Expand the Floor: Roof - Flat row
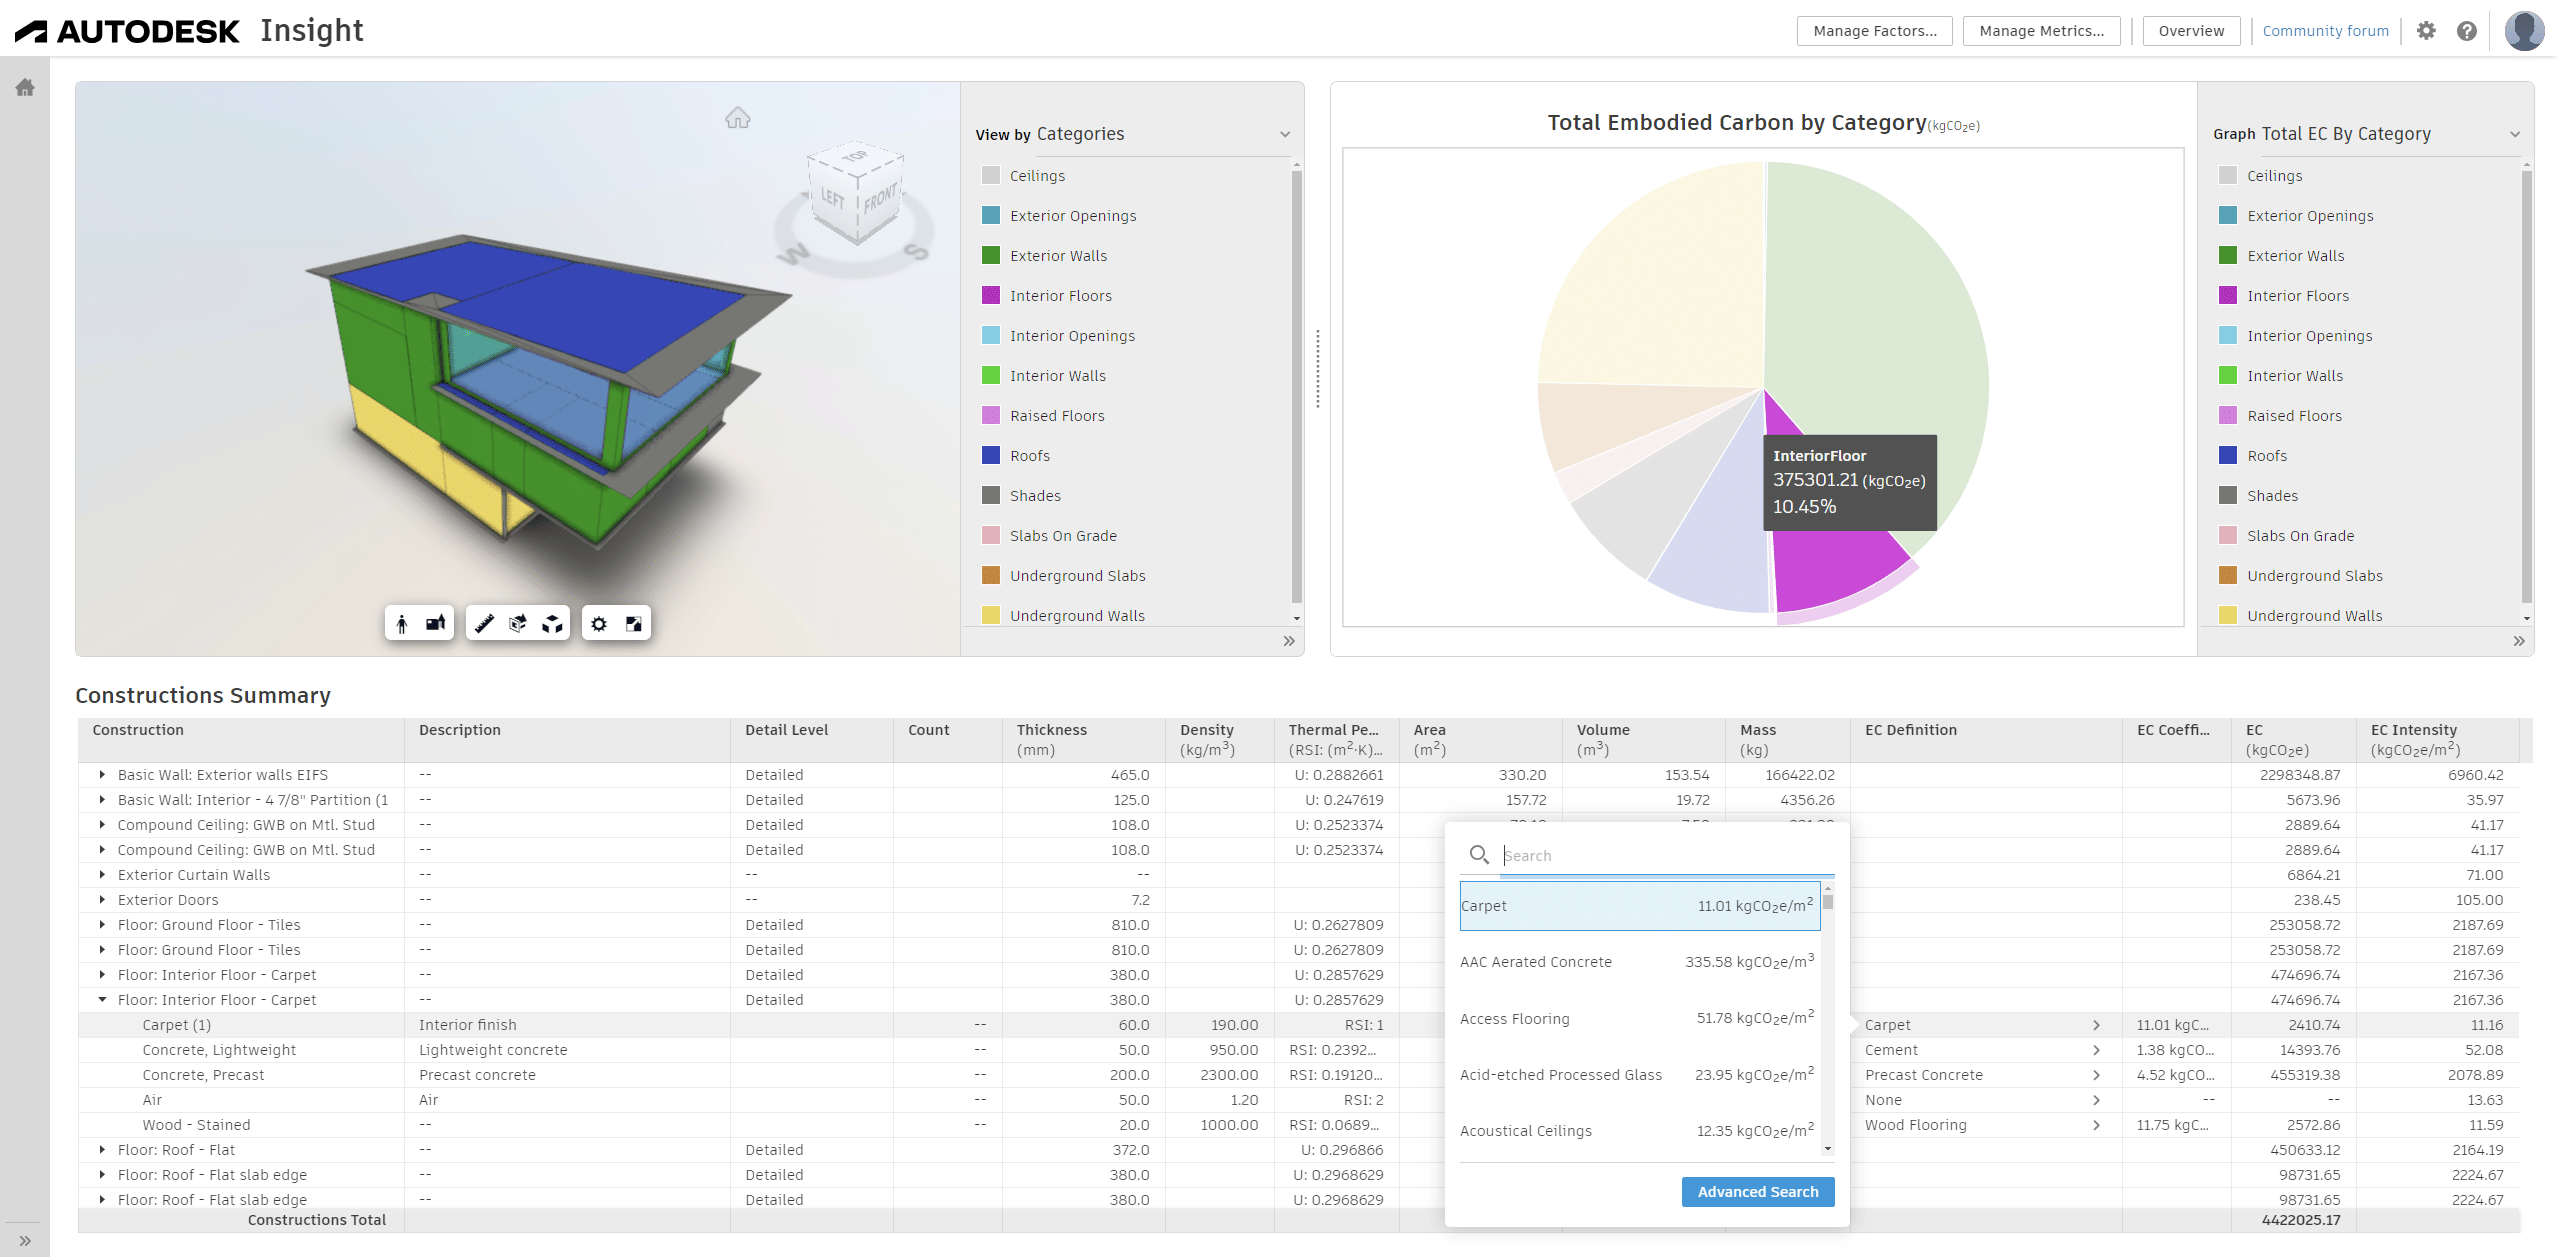The image size is (2558, 1257). (103, 1149)
